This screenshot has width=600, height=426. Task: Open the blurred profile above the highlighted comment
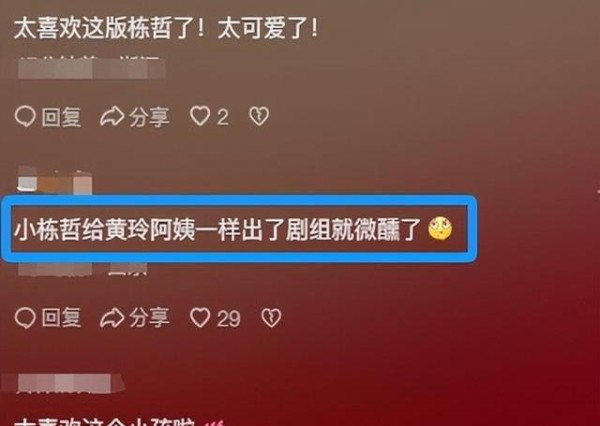tap(54, 180)
